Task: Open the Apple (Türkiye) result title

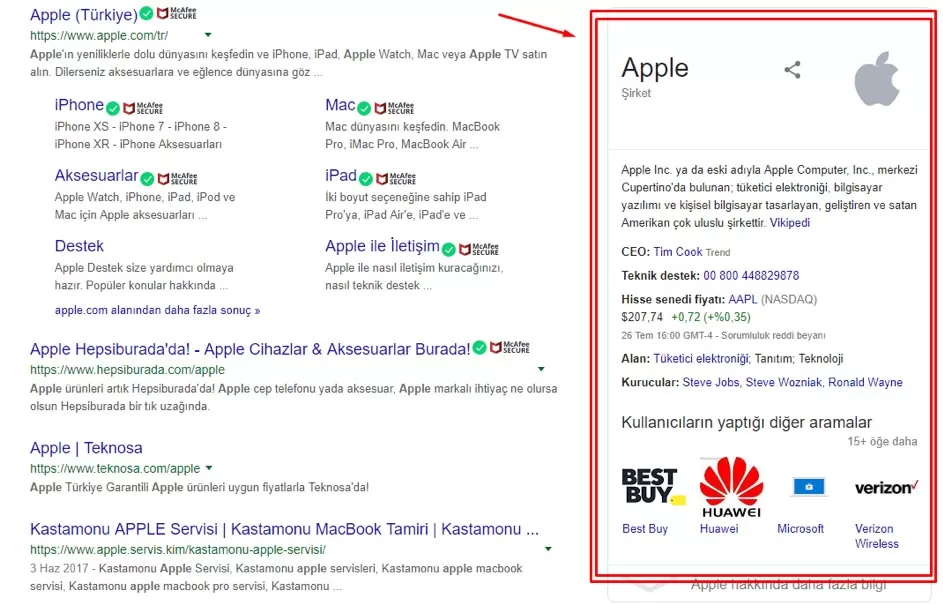Action: point(84,14)
